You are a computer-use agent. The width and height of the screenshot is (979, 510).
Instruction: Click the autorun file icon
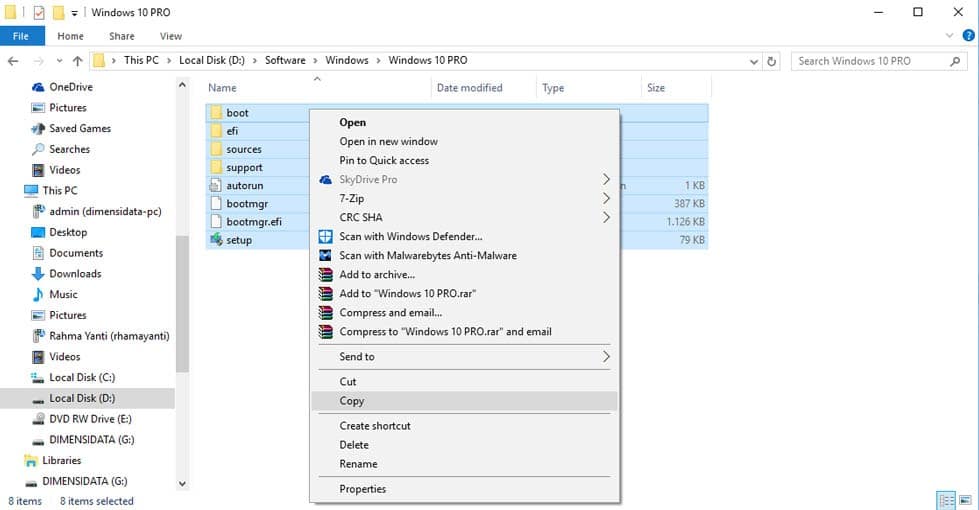216,185
